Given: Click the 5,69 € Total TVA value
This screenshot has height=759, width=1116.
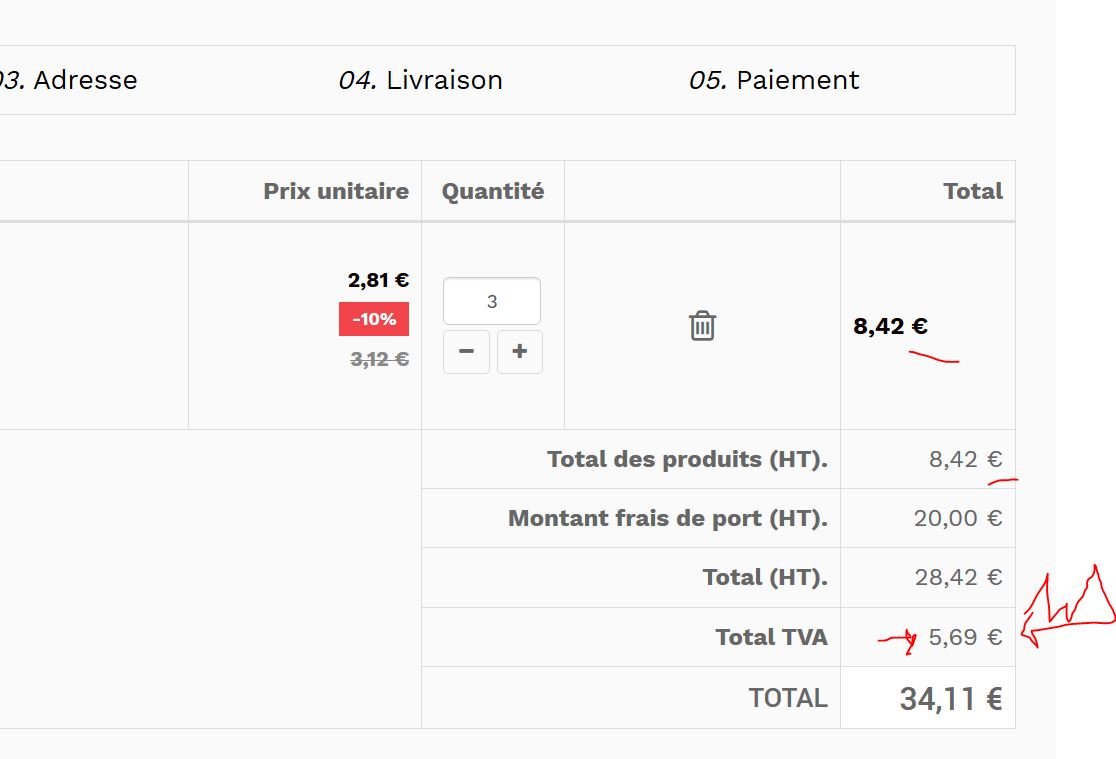Looking at the screenshot, I should click(964, 637).
